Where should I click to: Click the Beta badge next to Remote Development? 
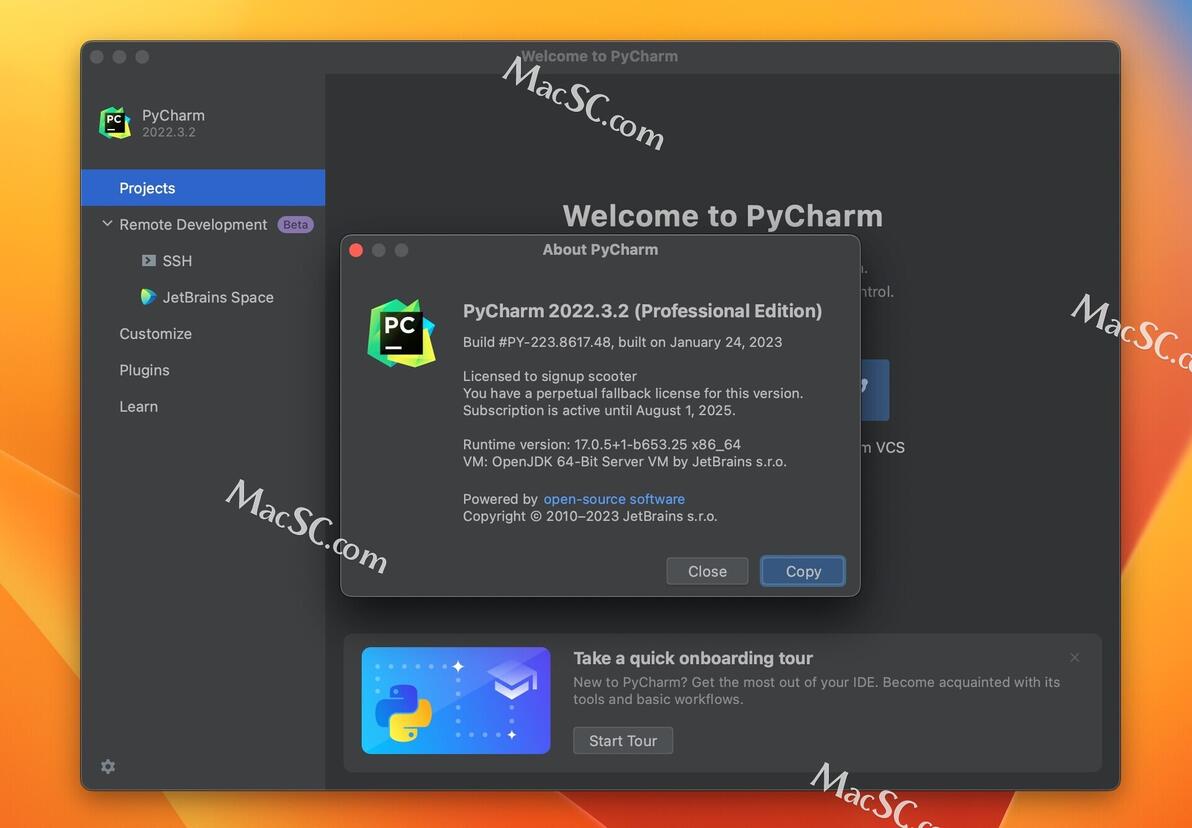pyautogui.click(x=295, y=224)
